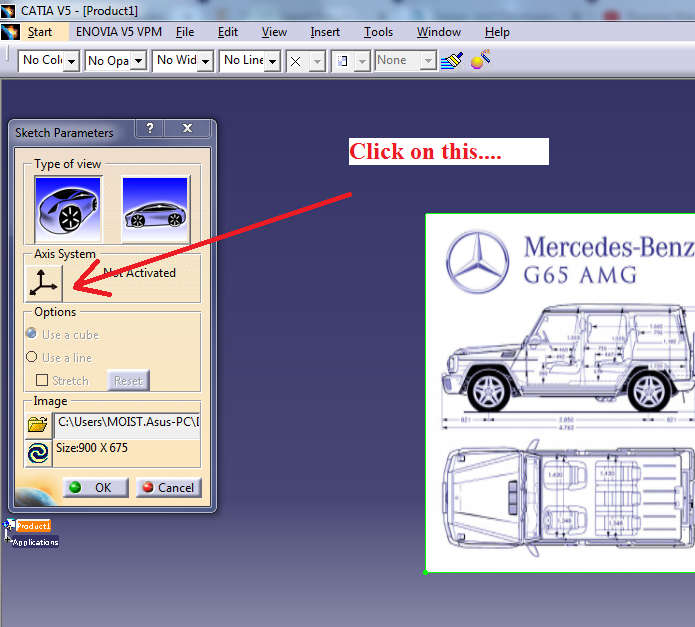Image resolution: width=695 pixels, height=627 pixels.
Task: Open the image file browse folder icon
Action: (x=38, y=424)
